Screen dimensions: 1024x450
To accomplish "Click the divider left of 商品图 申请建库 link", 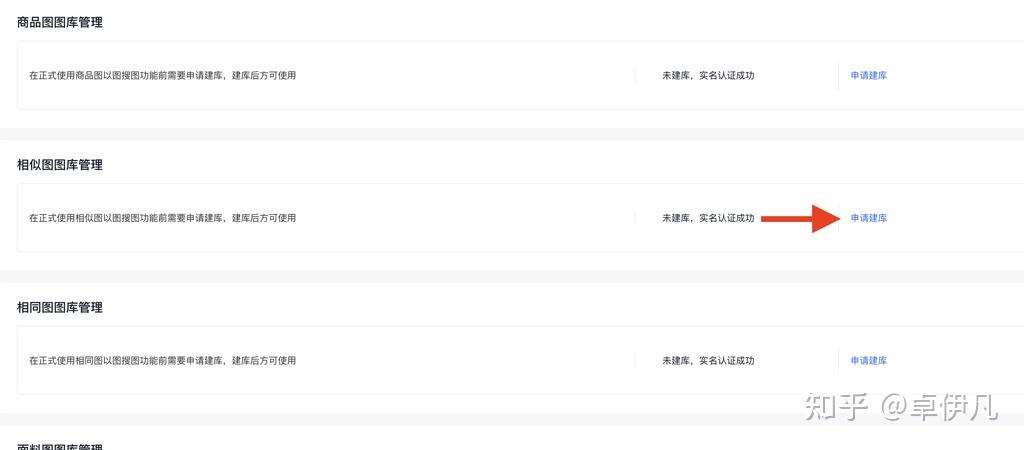I will 838,76.
